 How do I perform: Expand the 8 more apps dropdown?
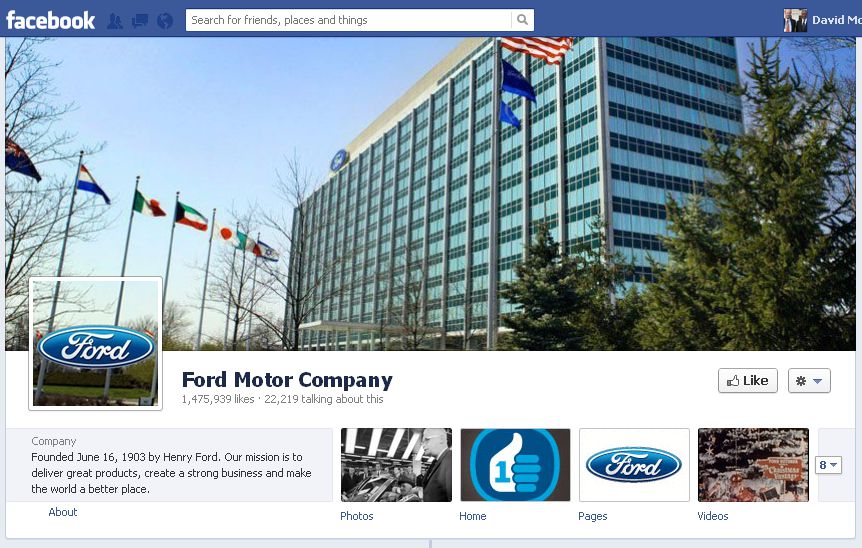click(x=828, y=465)
